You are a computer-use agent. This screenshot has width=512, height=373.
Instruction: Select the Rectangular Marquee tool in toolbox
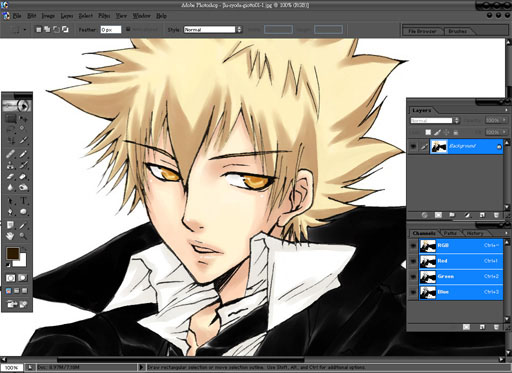coord(11,119)
